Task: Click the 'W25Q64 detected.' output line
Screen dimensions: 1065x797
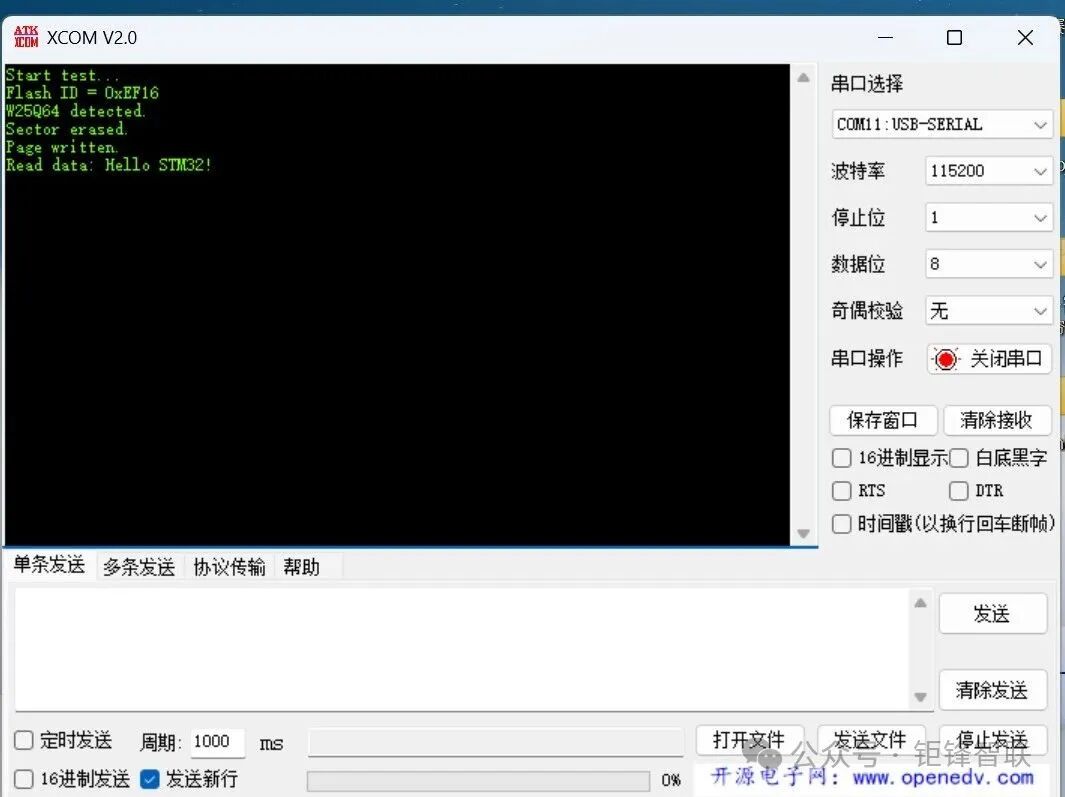Action: (x=75, y=111)
